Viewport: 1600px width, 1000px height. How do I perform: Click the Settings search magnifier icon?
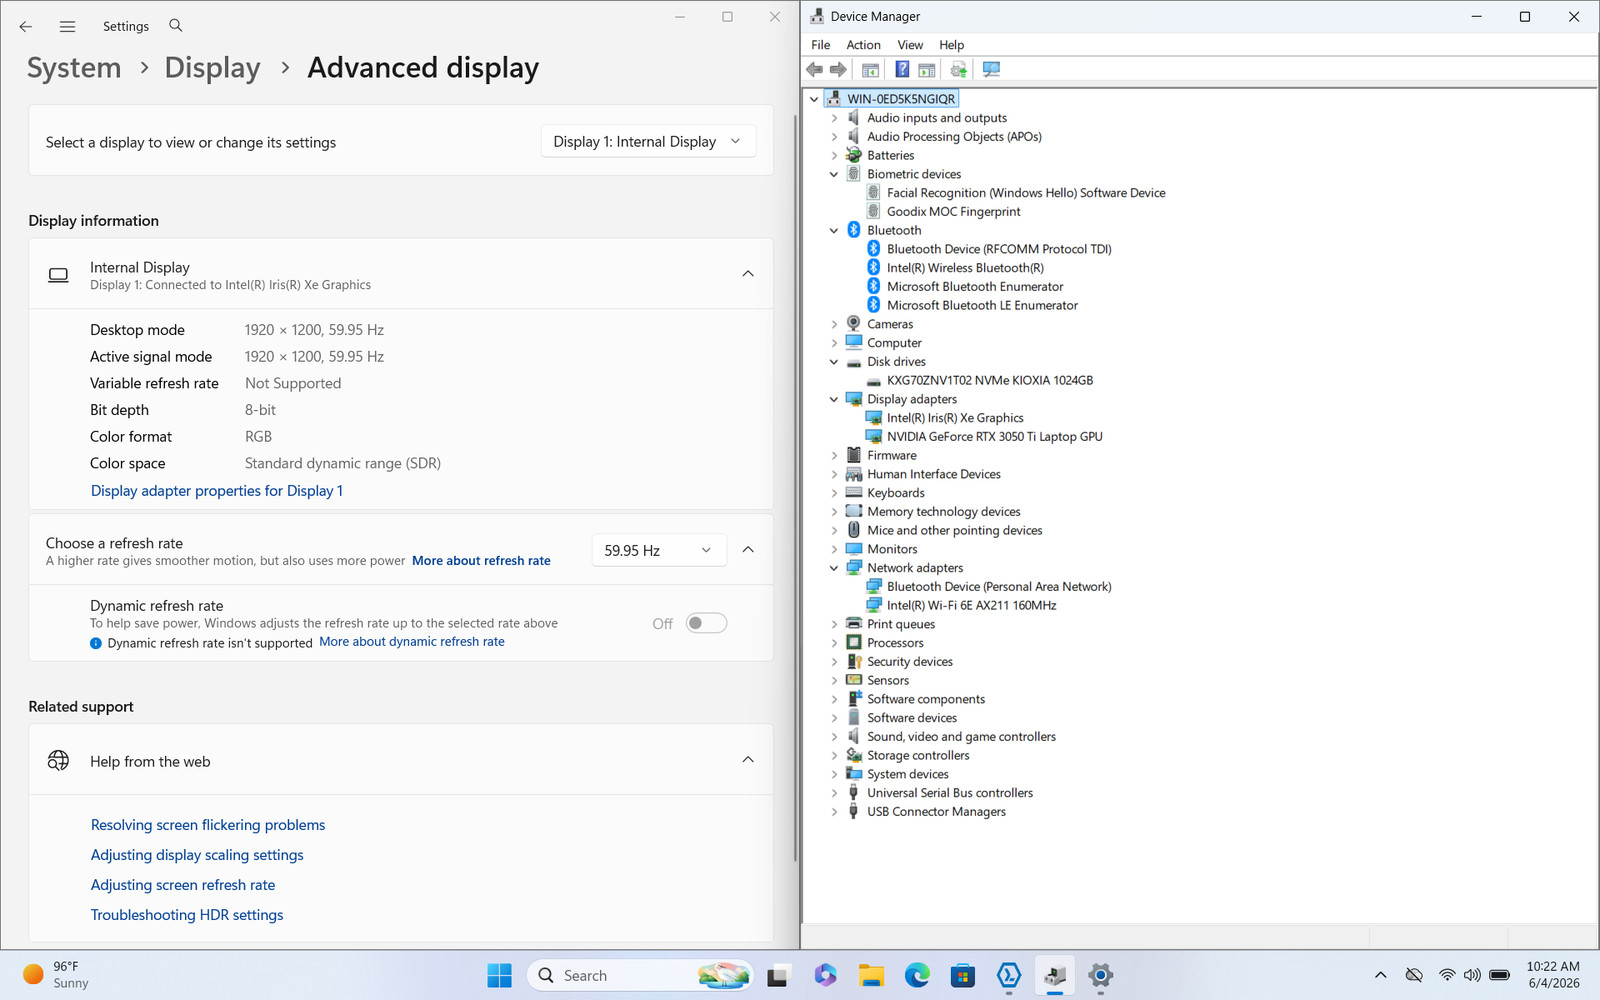pos(176,25)
